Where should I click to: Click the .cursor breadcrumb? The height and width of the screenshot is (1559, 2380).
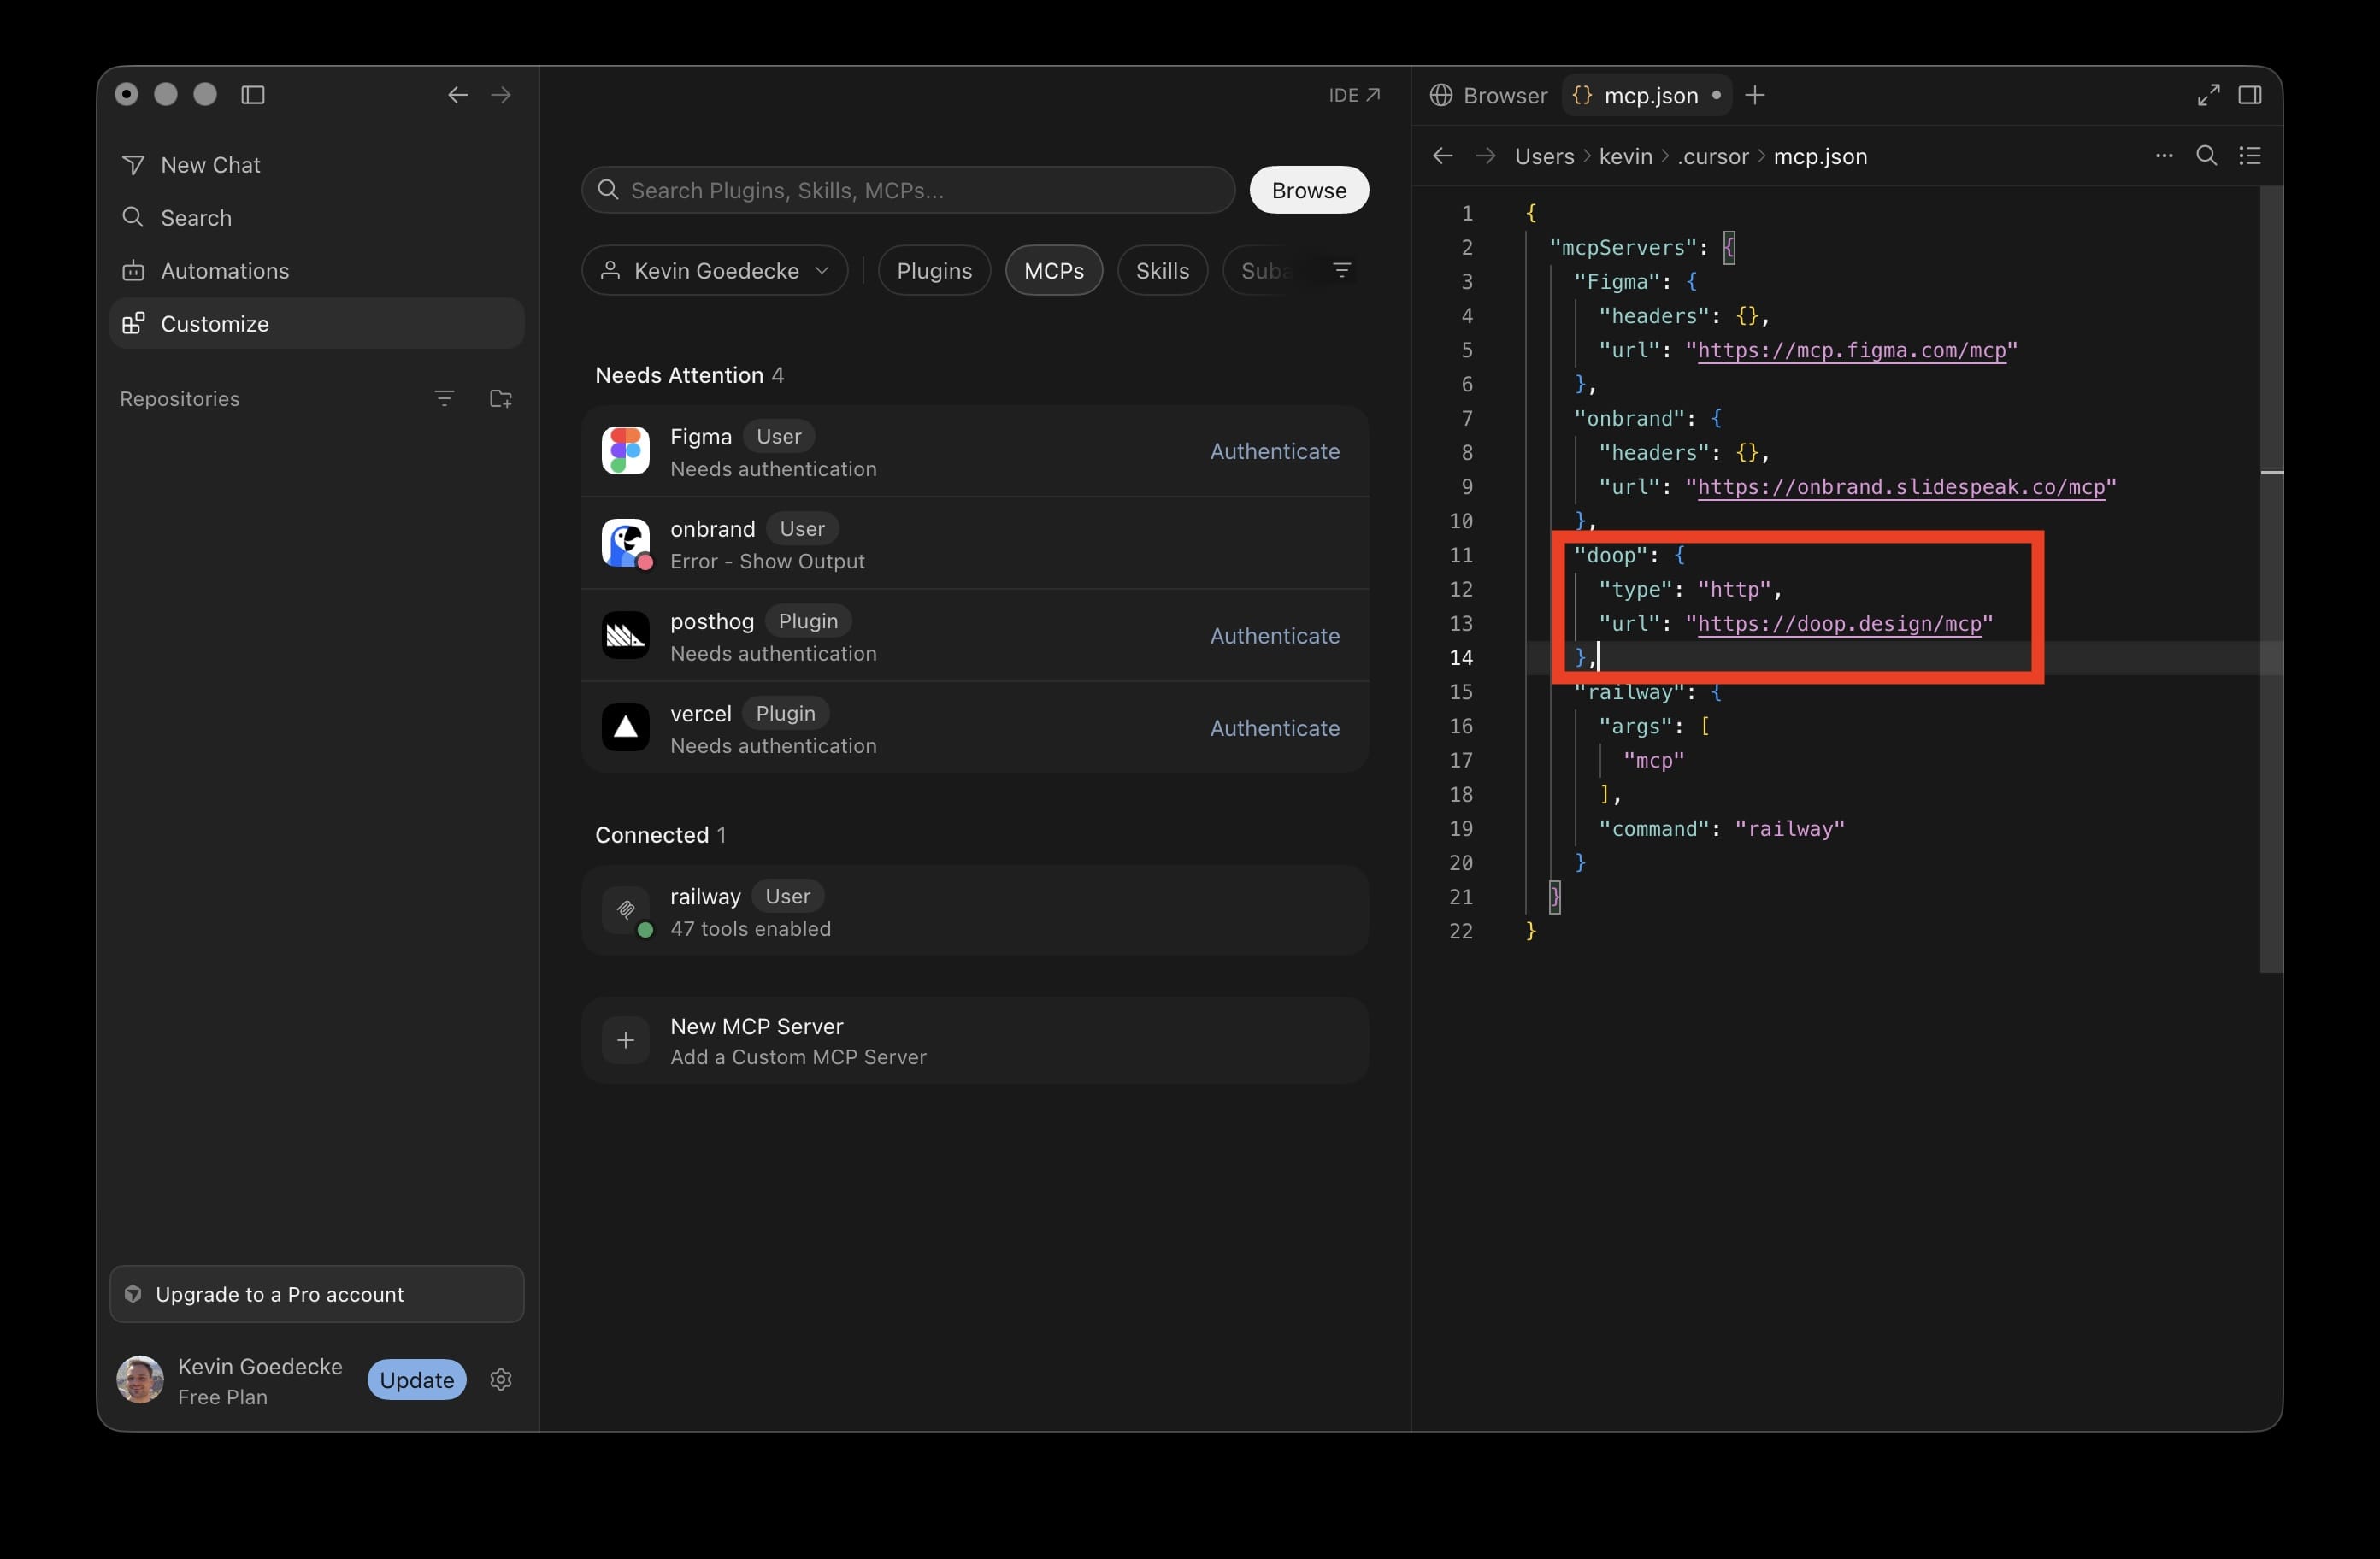tap(1713, 157)
